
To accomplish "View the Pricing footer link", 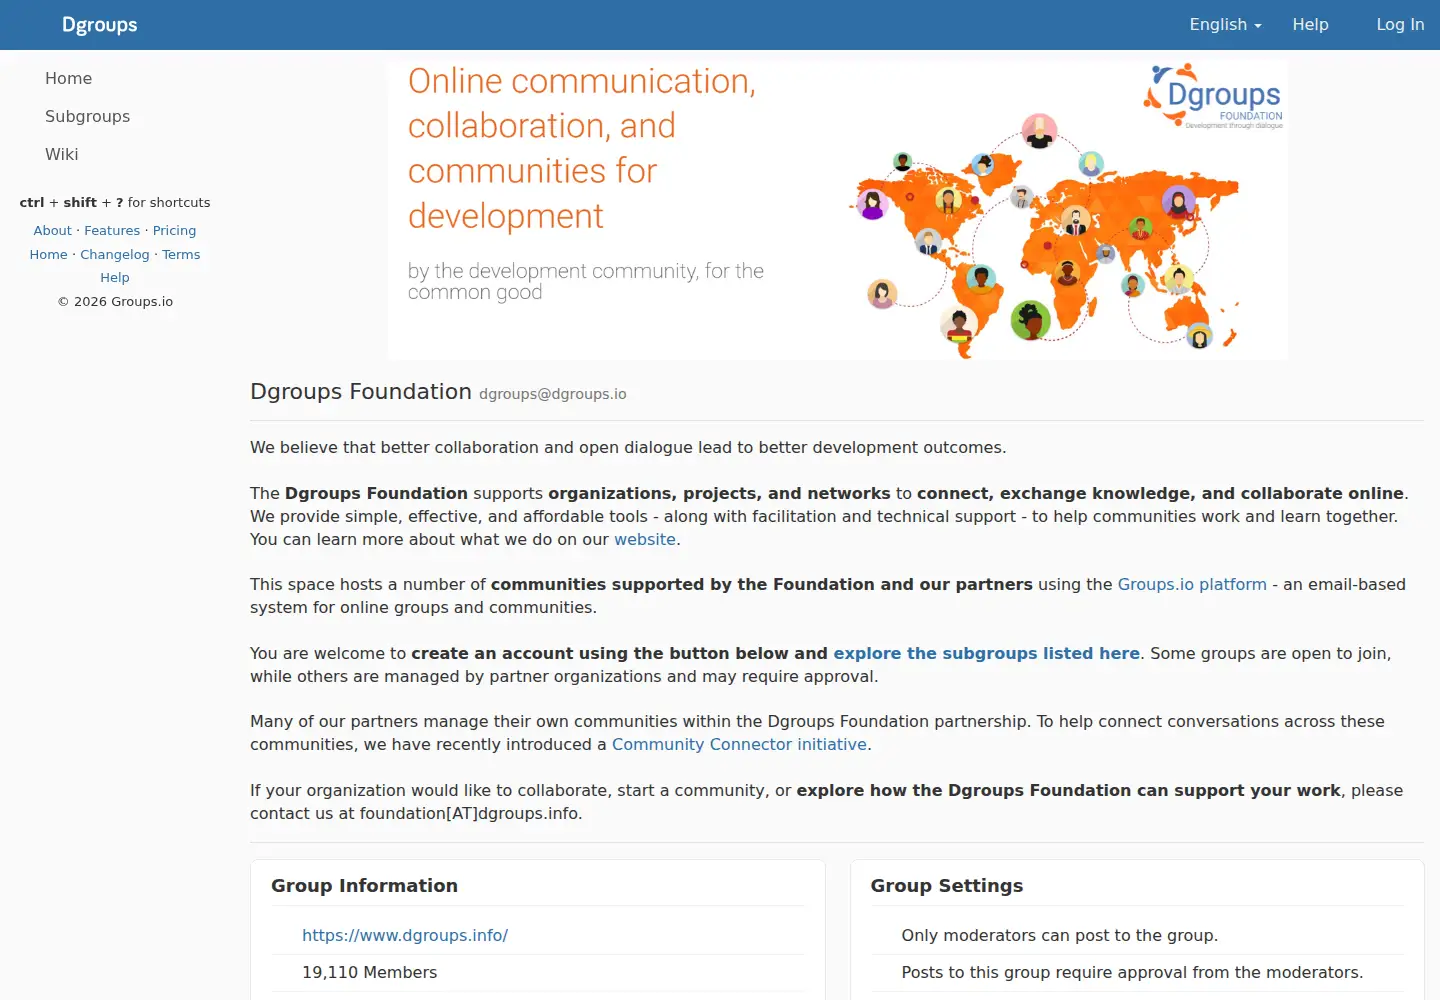I will point(174,230).
